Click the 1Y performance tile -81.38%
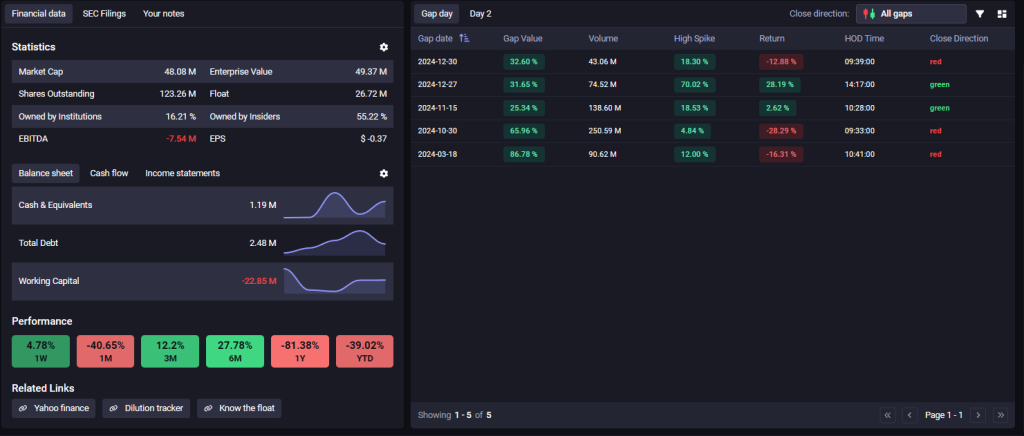The image size is (1024, 436). [x=300, y=352]
